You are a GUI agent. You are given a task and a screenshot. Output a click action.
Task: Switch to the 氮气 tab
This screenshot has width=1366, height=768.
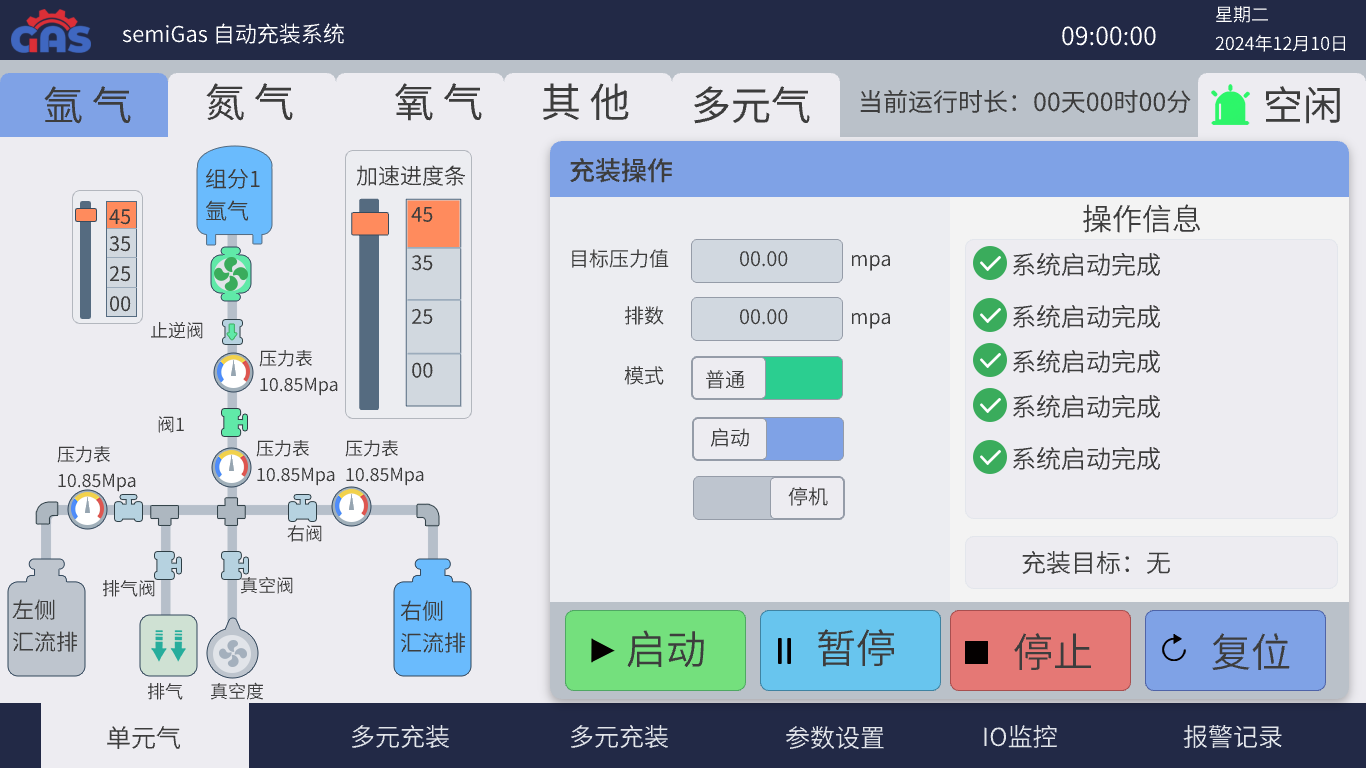[x=251, y=105]
